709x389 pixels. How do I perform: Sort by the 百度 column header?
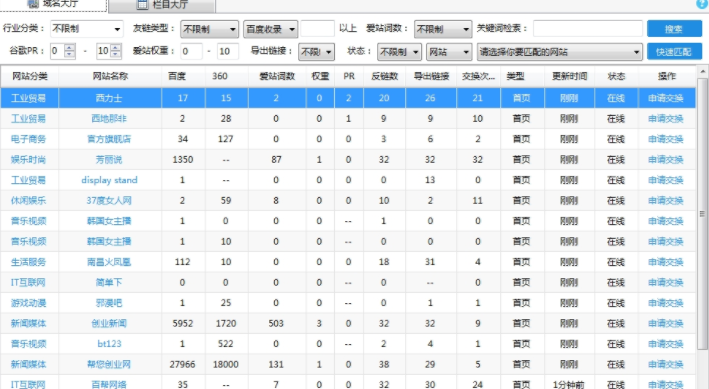(177, 76)
